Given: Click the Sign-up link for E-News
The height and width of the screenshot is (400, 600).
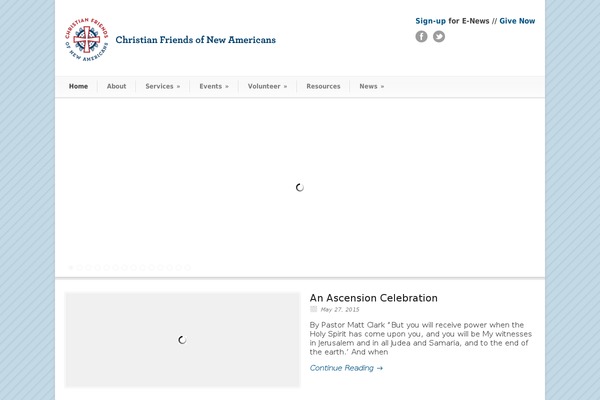Looking at the screenshot, I should tap(430, 21).
